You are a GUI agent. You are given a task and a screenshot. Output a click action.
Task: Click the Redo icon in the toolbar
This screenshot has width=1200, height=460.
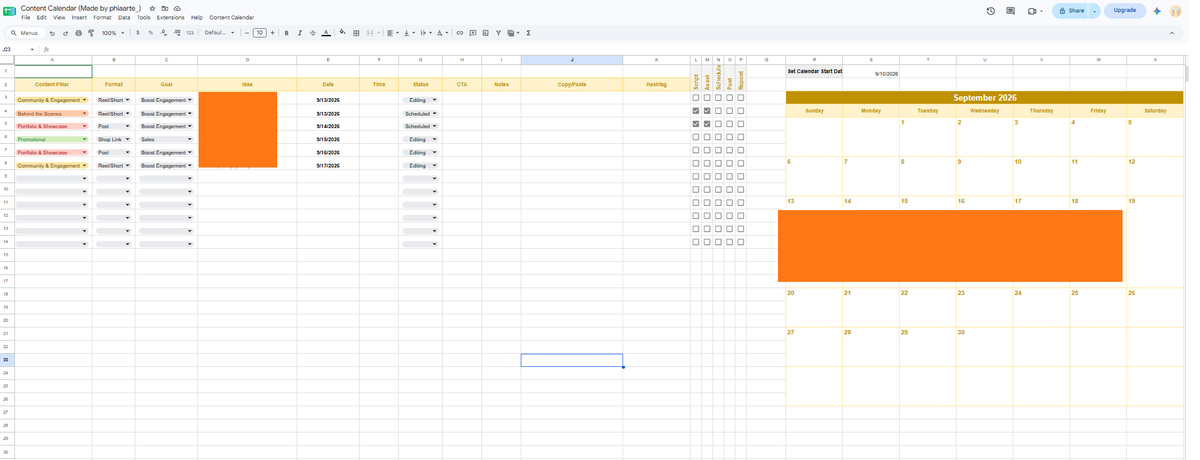[65, 33]
